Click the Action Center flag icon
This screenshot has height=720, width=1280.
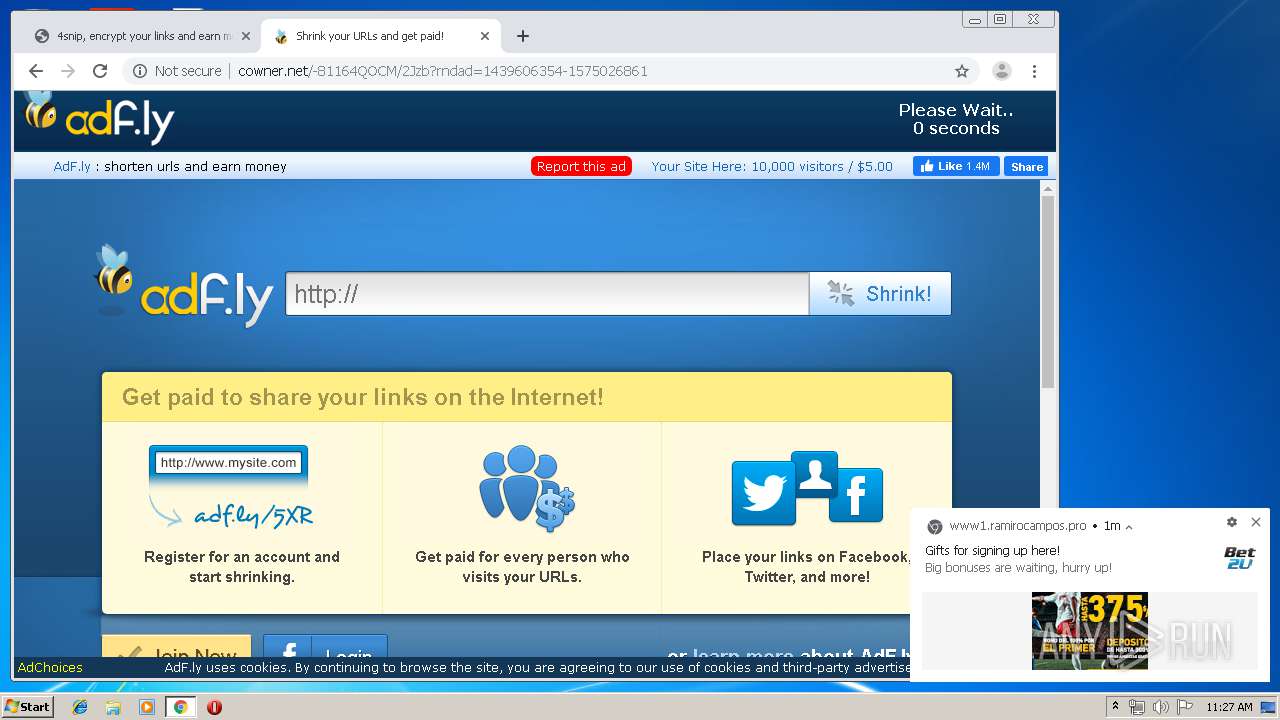1185,707
